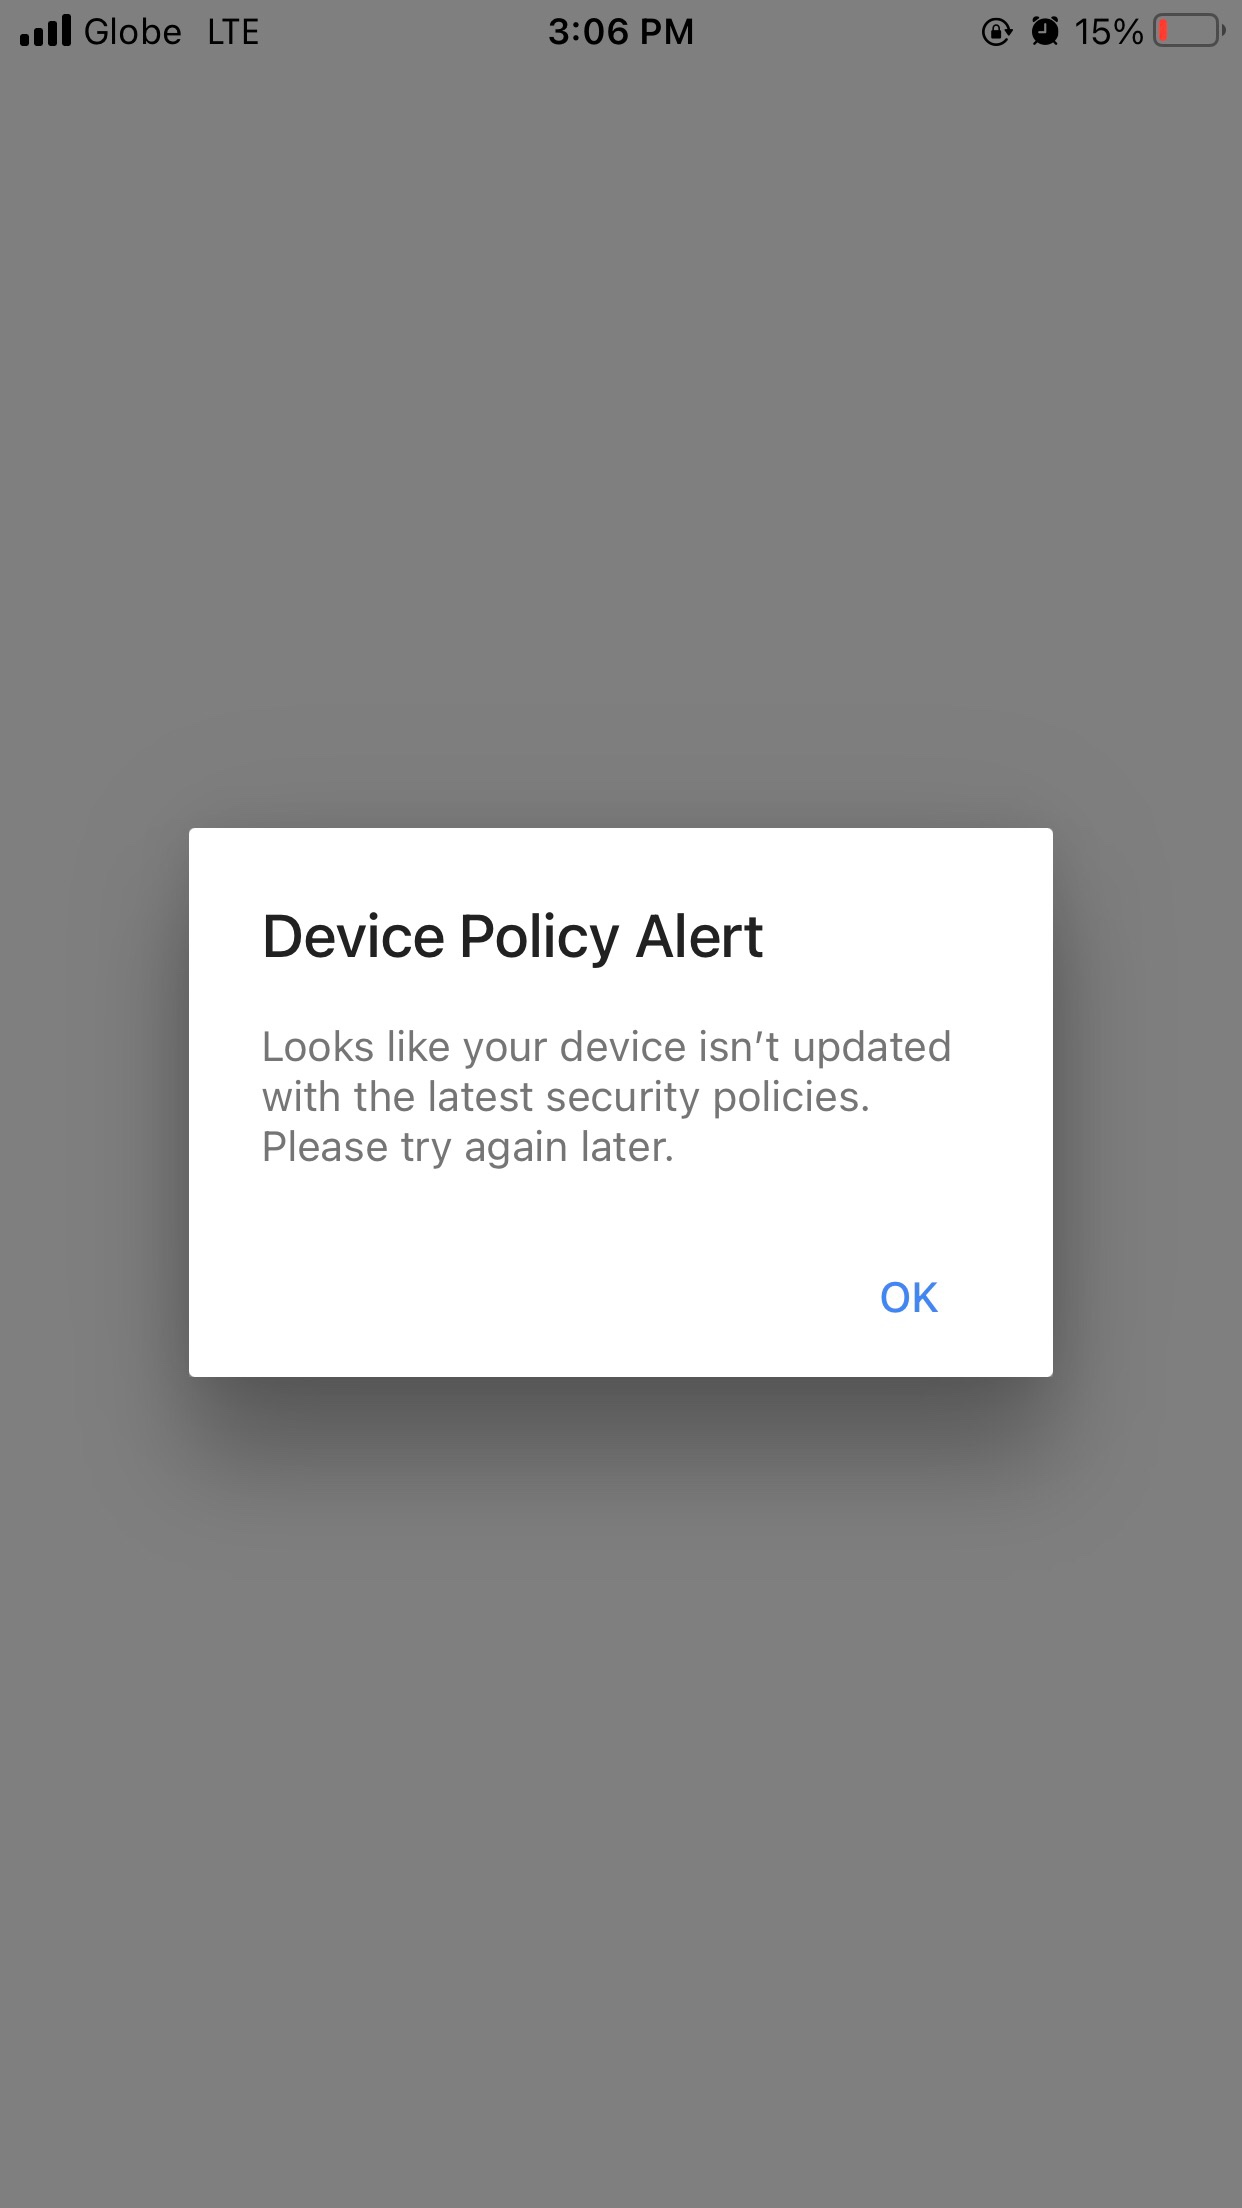1242x2208 pixels.
Task: Tap the low battery icon
Action: tap(1190, 31)
